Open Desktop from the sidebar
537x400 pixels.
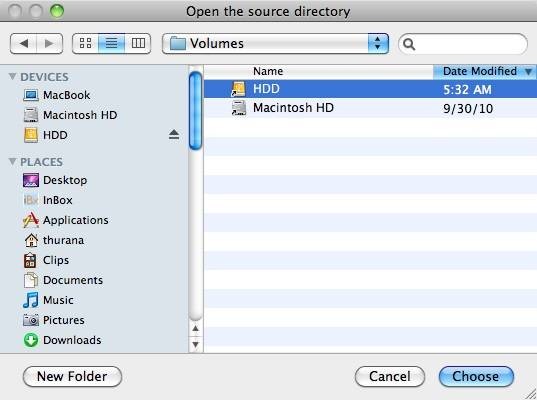tap(65, 180)
